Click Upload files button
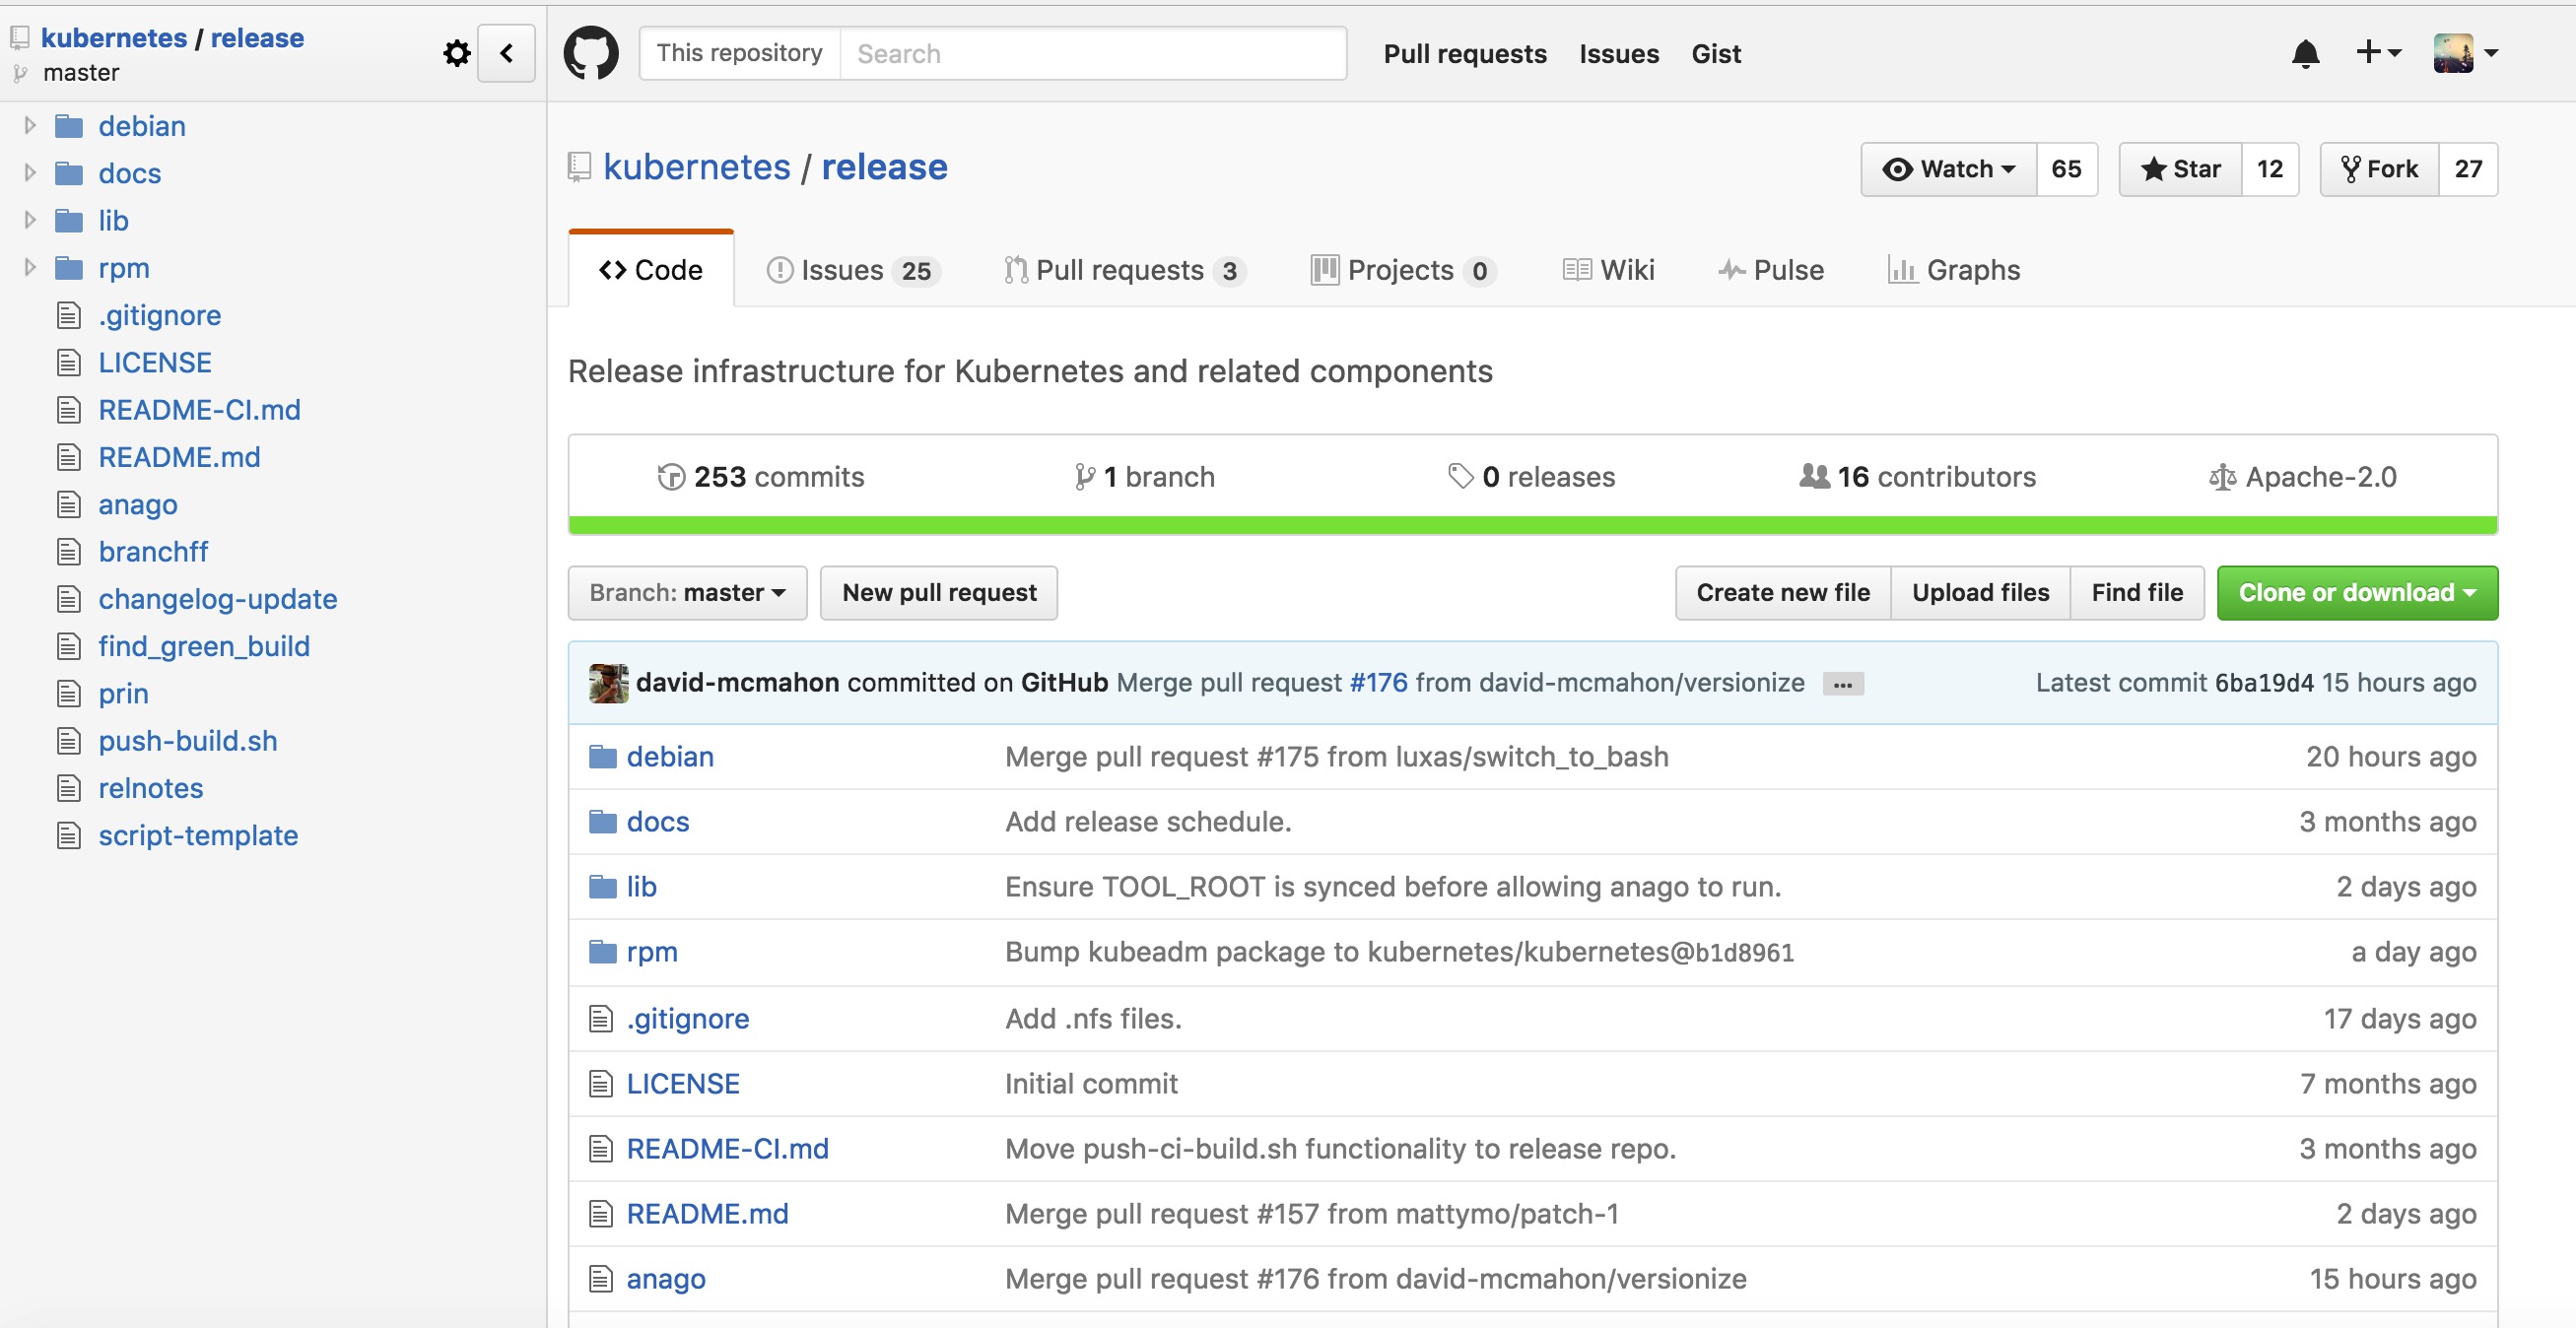The width and height of the screenshot is (2576, 1328). [1980, 593]
